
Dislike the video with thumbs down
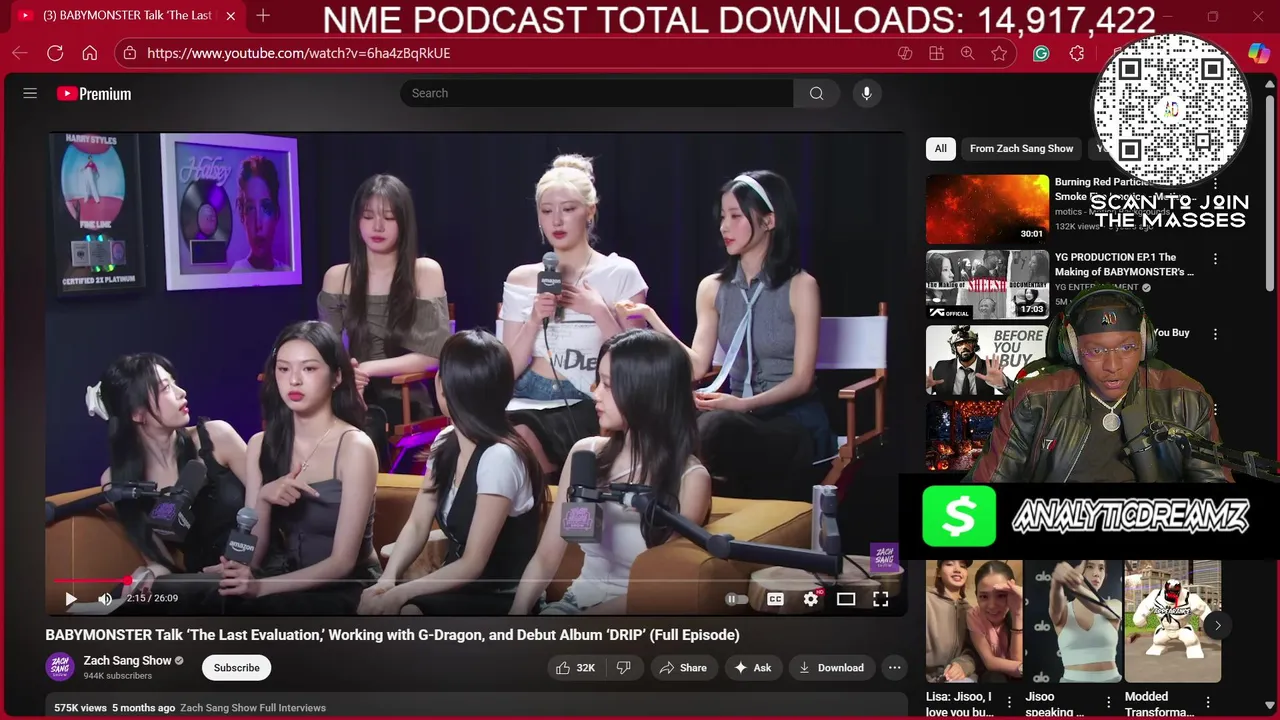[x=624, y=668]
